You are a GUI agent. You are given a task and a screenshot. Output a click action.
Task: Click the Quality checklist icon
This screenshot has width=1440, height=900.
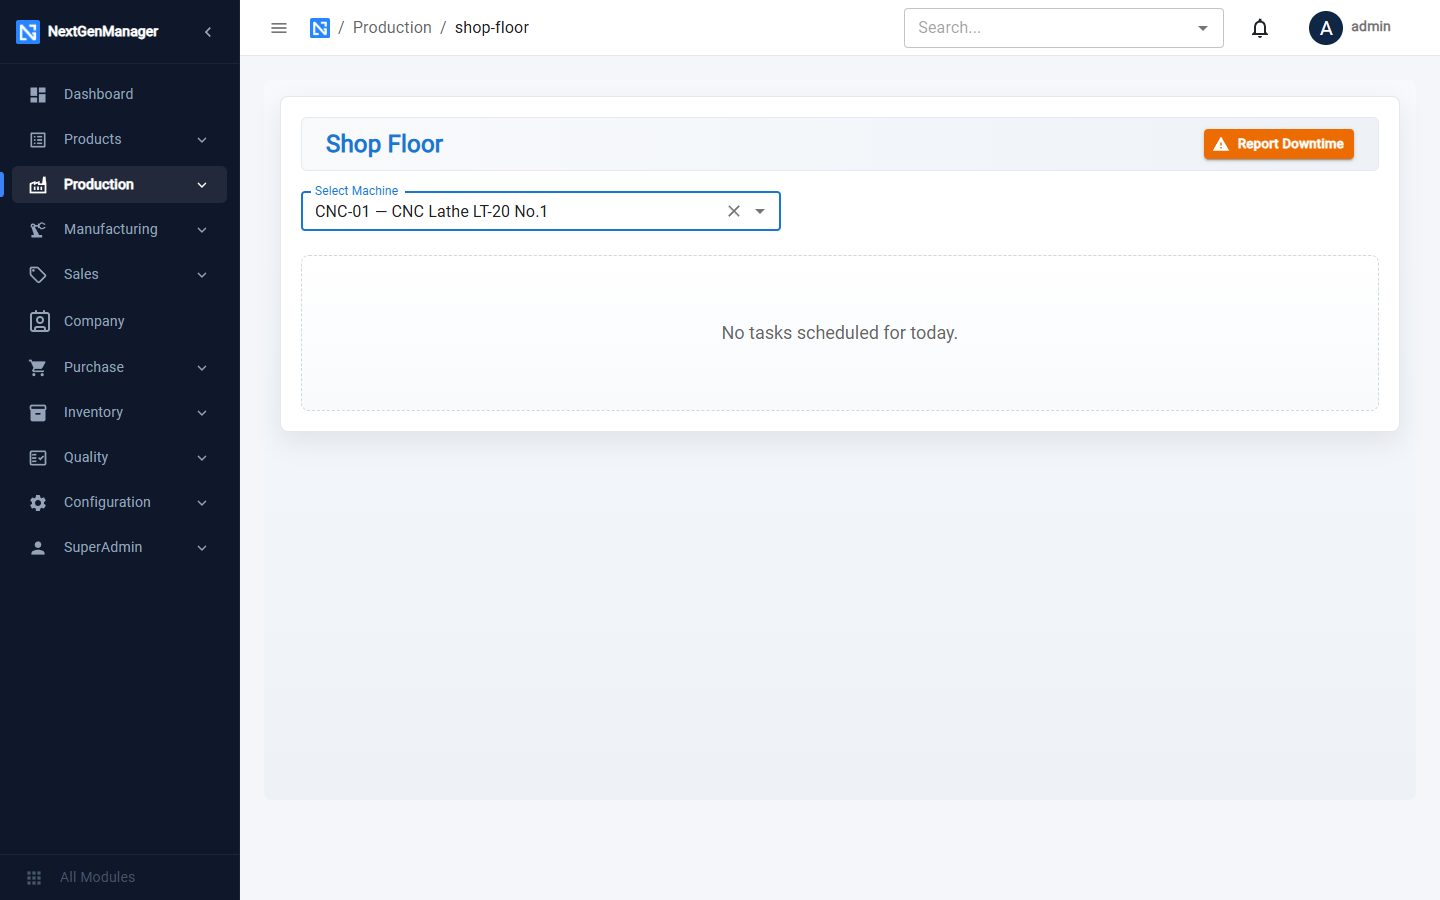(38, 457)
